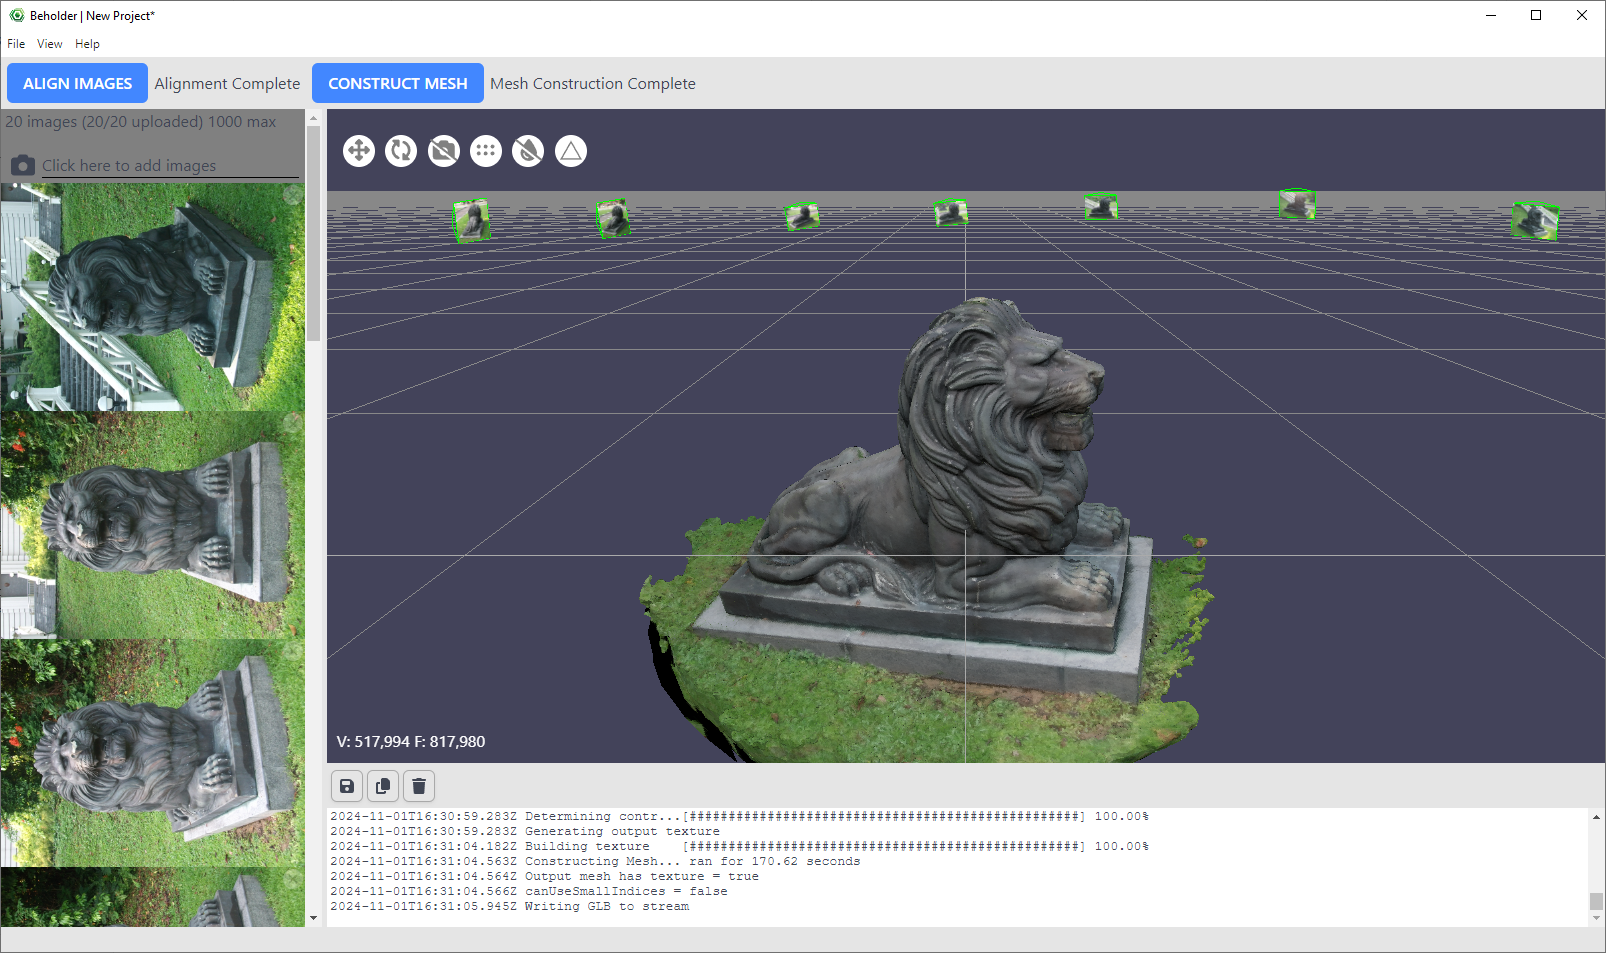Click the ALIGN IMAGES button
Screen dimensions: 1606x953
pos(77,83)
